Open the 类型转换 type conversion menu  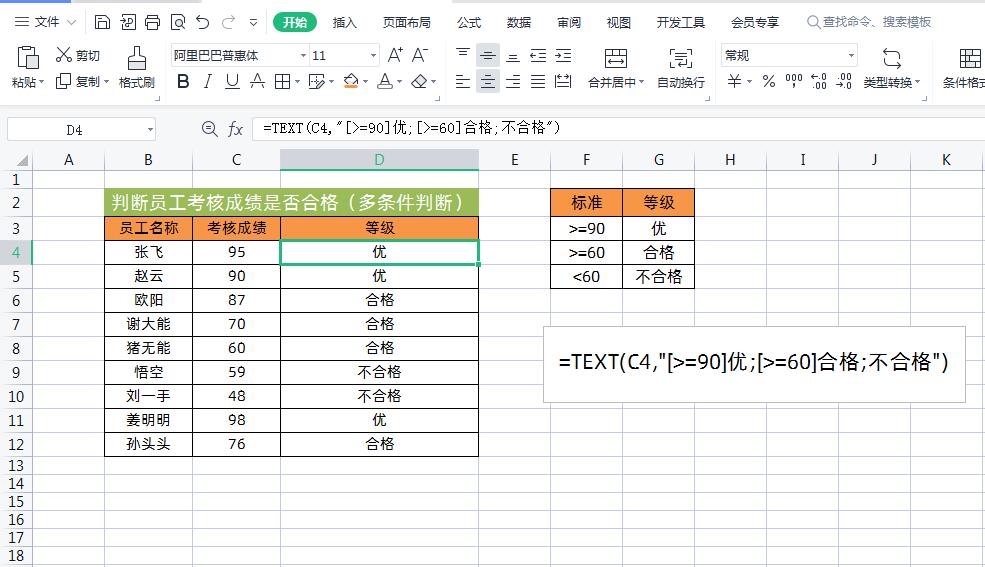(891, 68)
